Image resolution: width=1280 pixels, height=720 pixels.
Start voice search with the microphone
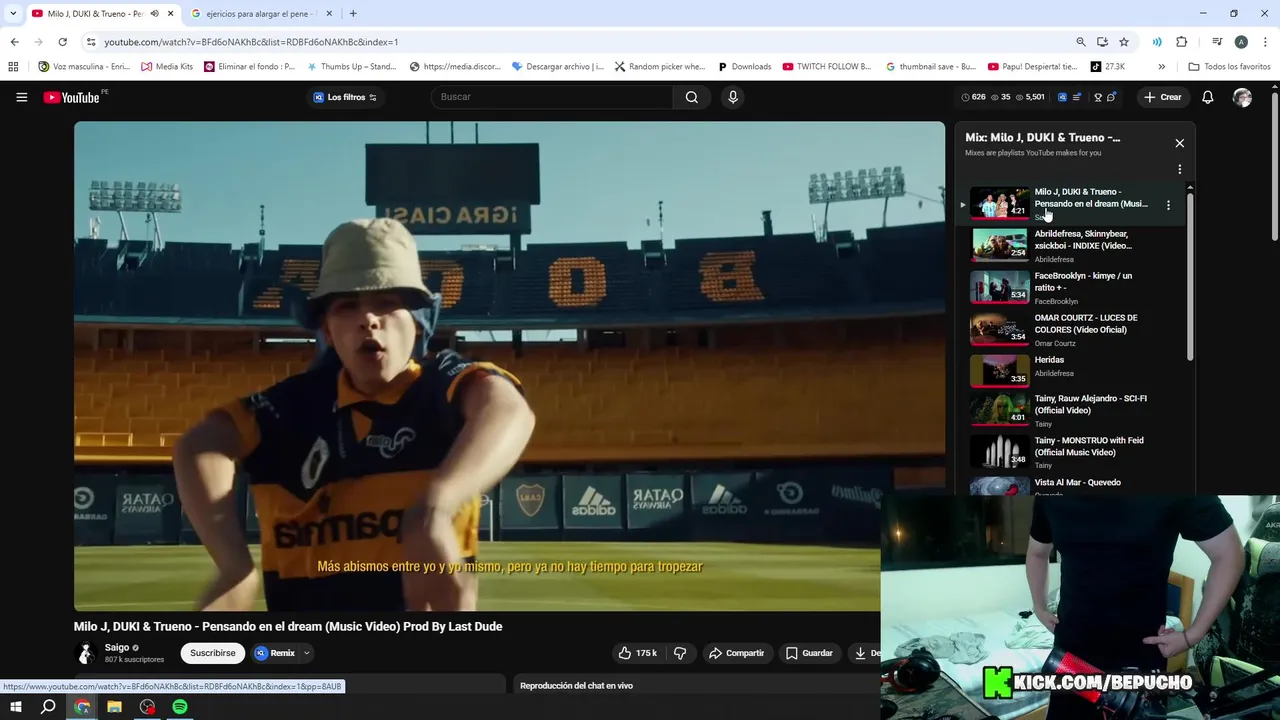733,97
